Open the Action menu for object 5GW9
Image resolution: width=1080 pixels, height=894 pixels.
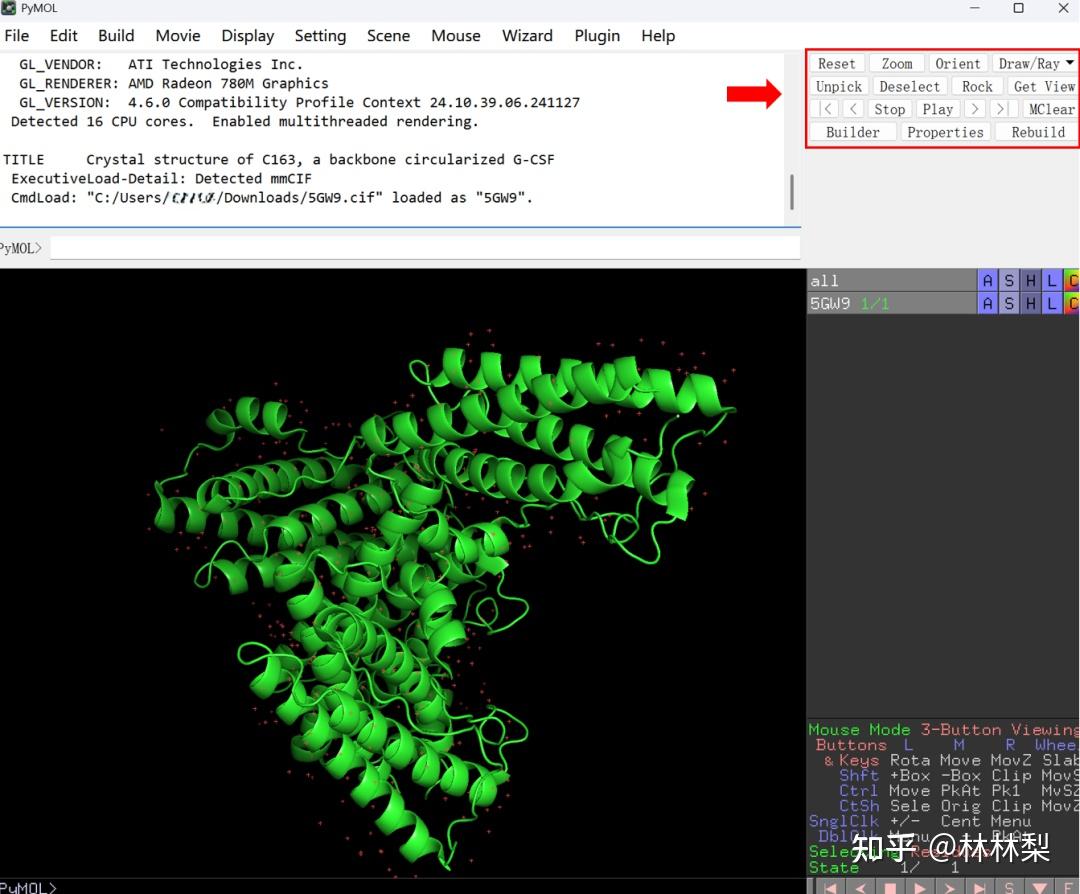coord(988,302)
